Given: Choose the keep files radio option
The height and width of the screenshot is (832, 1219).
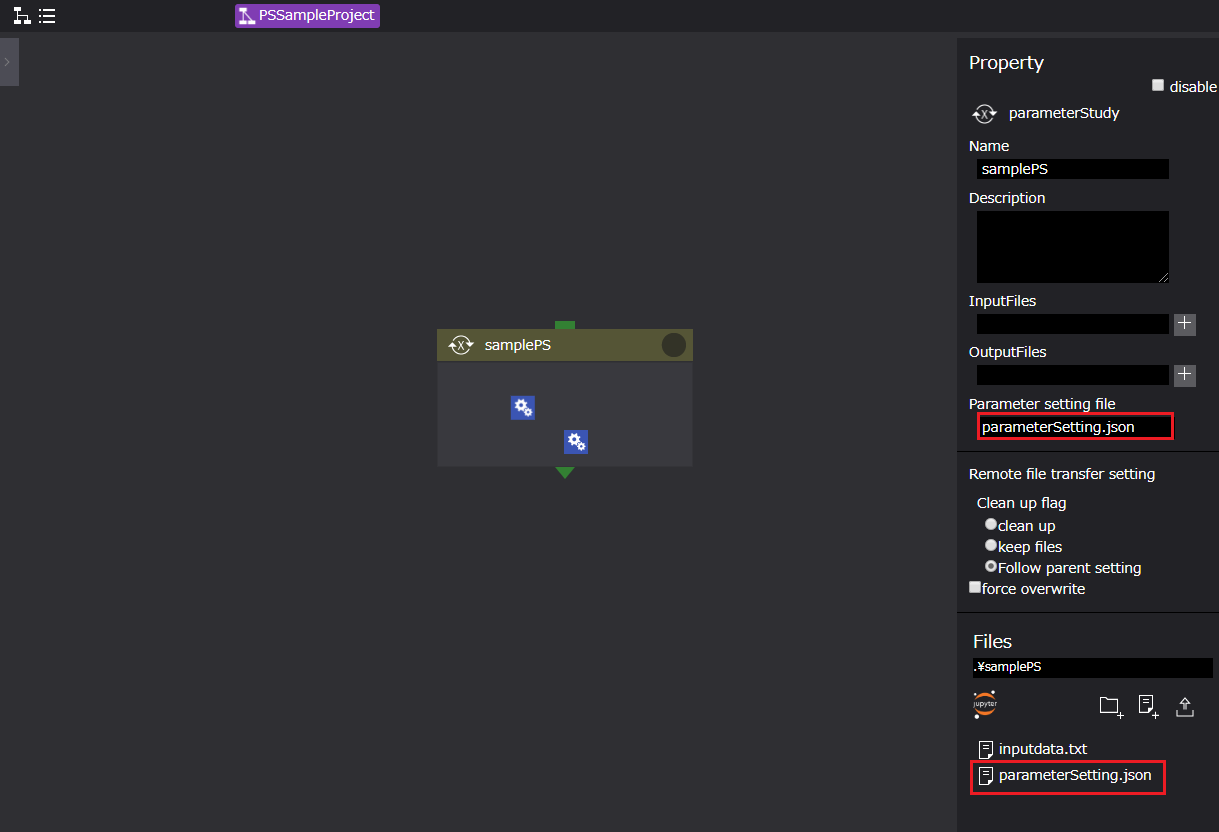Looking at the screenshot, I should coord(991,545).
